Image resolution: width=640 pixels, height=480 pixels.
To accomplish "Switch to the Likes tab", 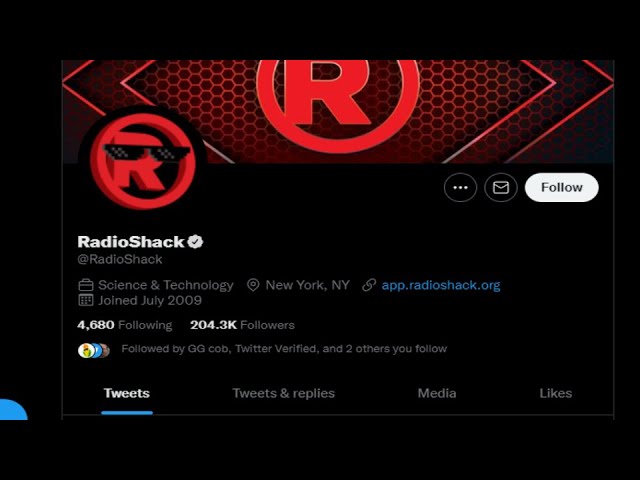I will 556,393.
